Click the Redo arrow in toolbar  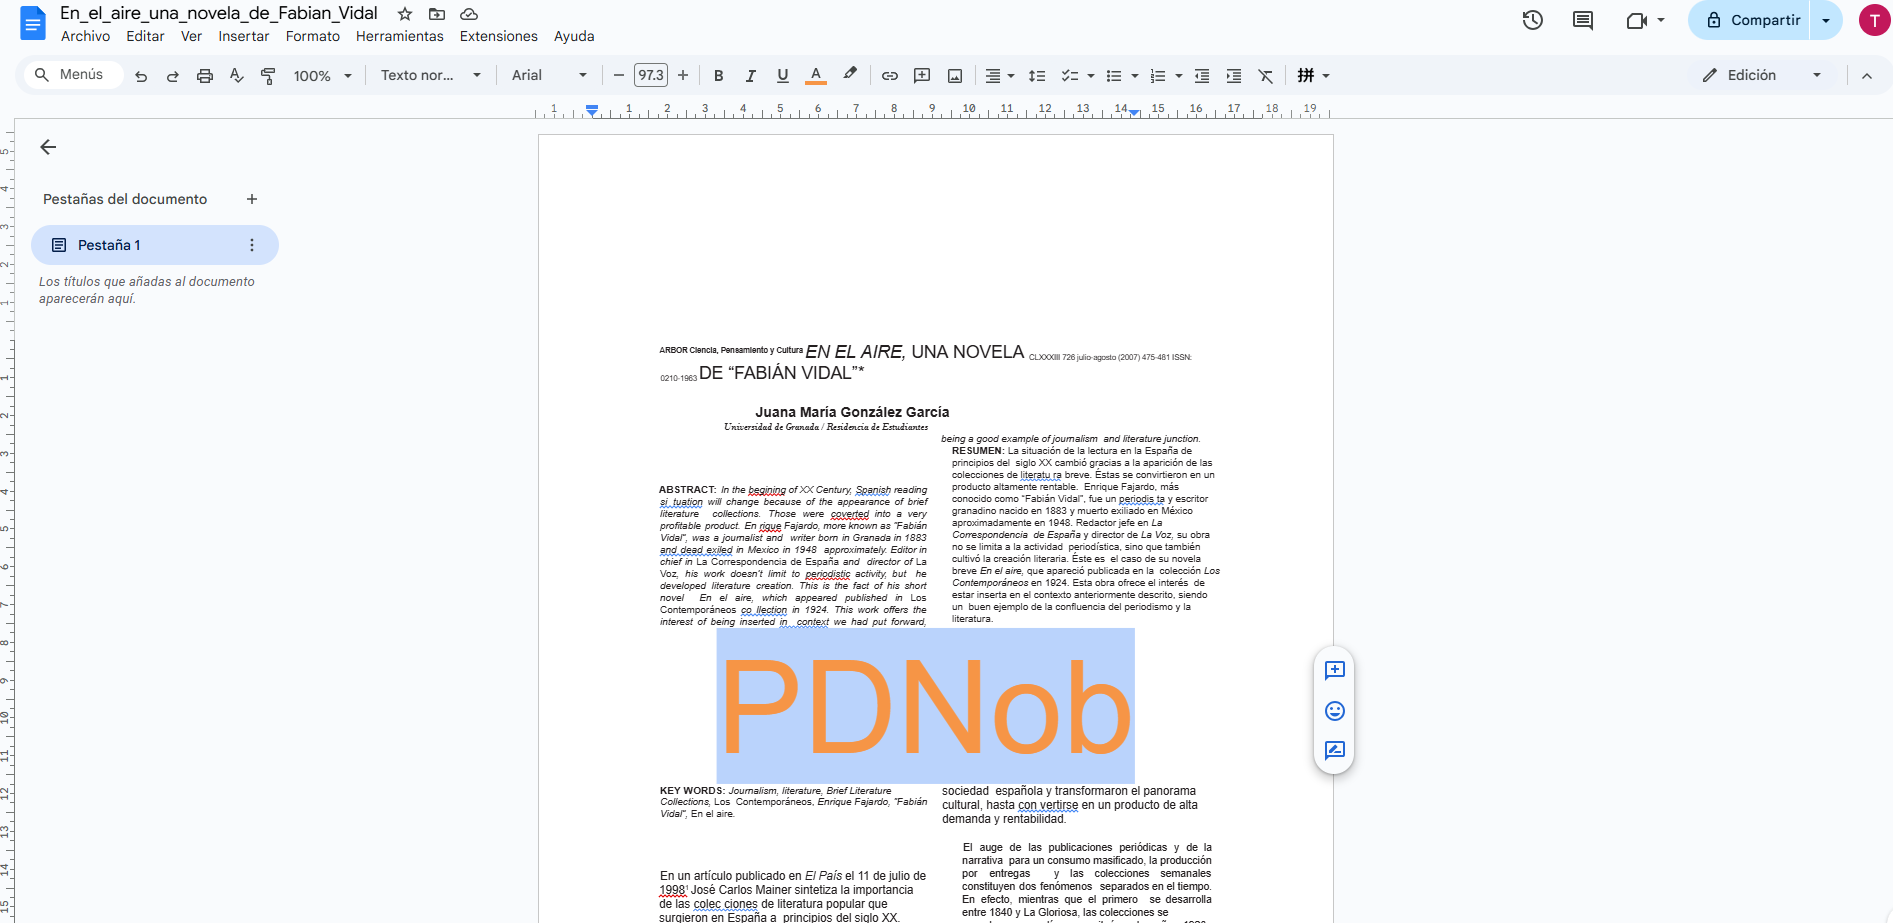tap(173, 76)
